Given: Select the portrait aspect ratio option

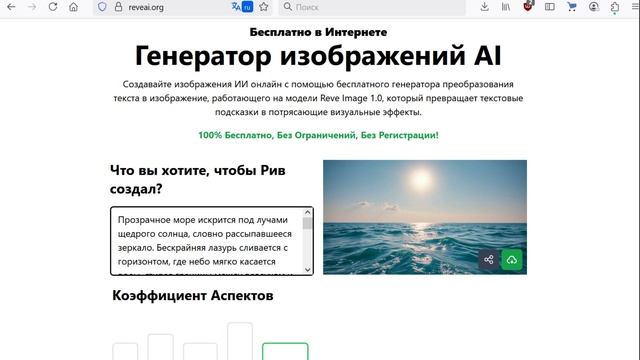Looking at the screenshot, I should (160, 347).
